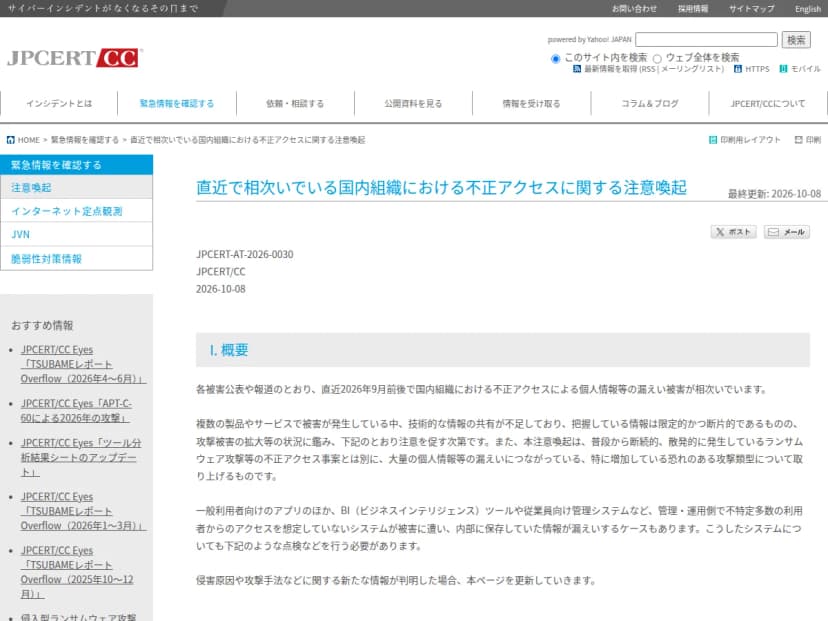Open the コラム＆ブログ menu

point(650,104)
